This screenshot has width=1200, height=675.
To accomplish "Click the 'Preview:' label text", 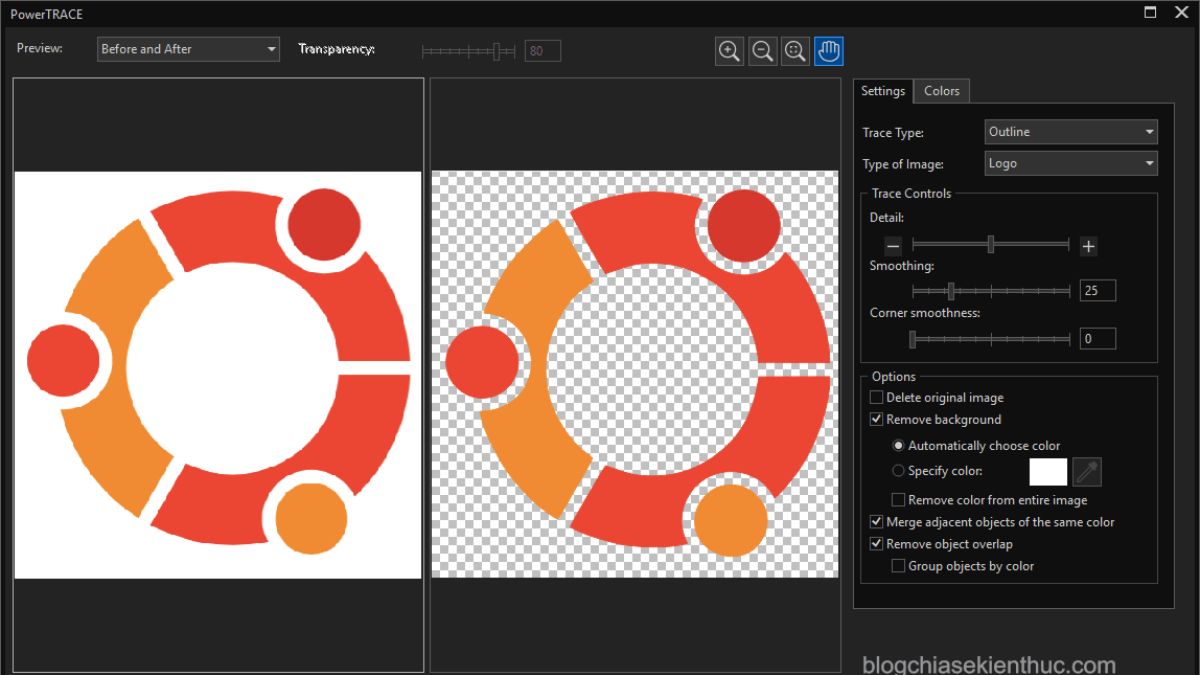I will click(40, 48).
